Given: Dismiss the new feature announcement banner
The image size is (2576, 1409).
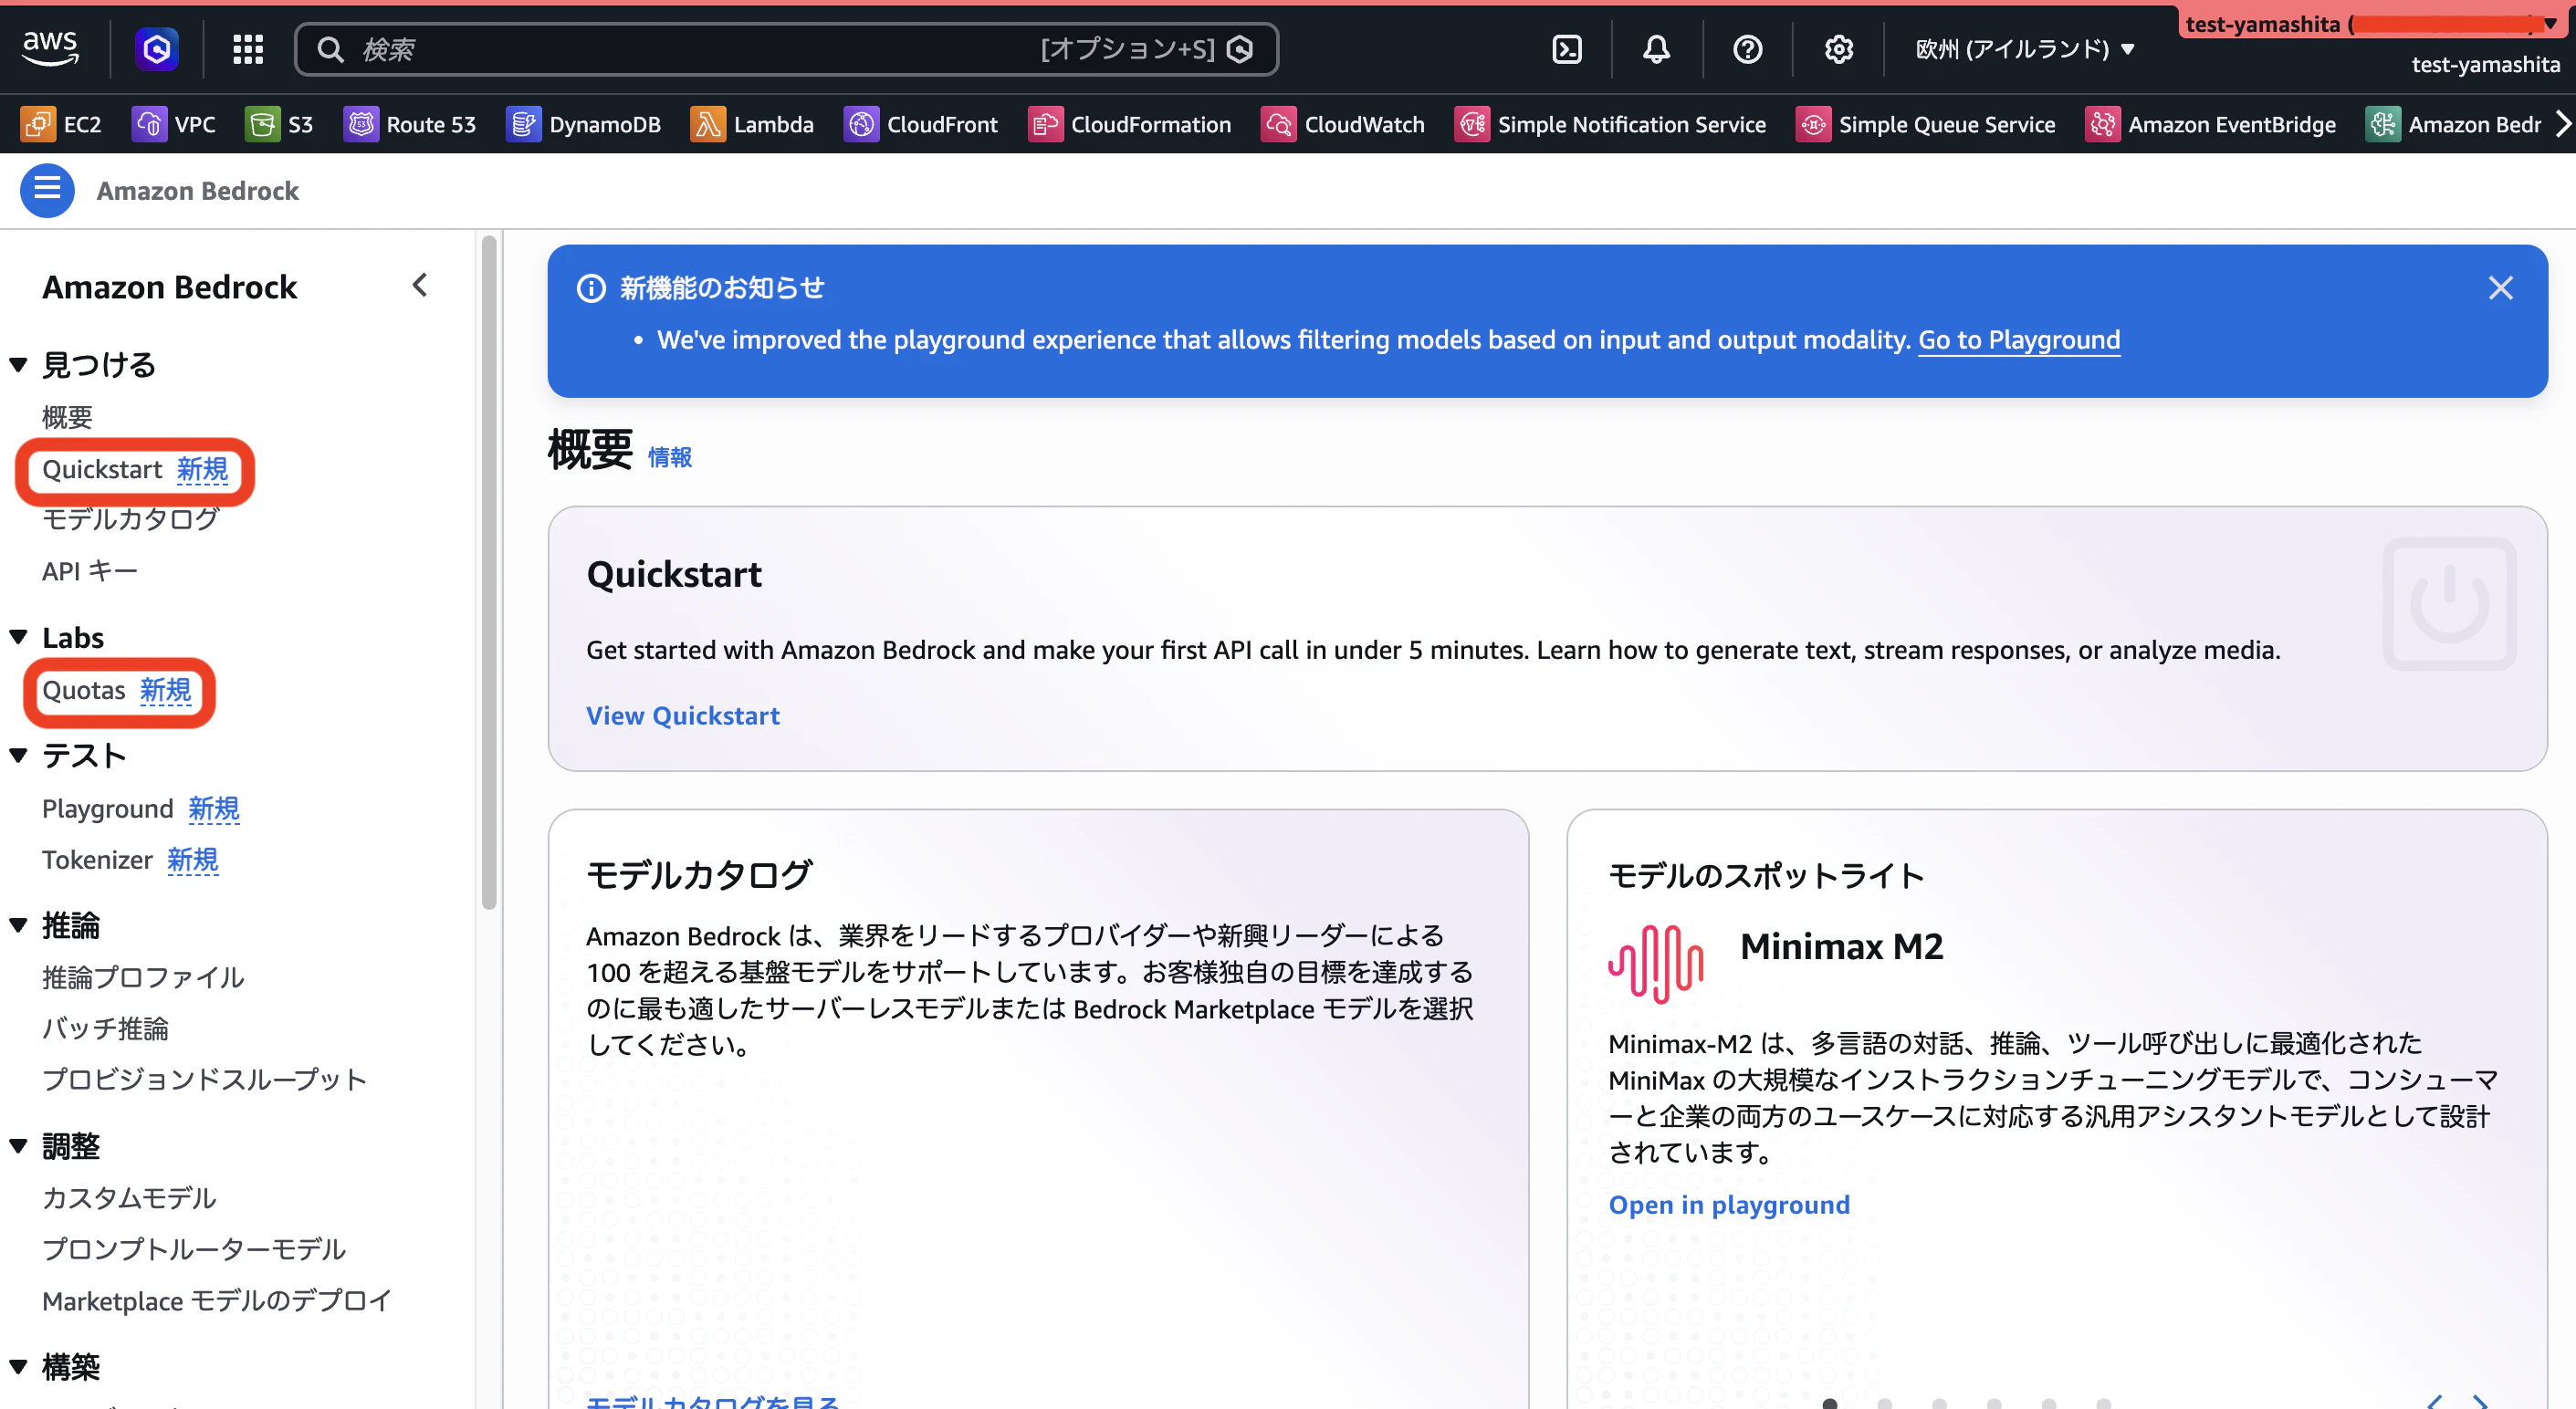Looking at the screenshot, I should 2500,288.
